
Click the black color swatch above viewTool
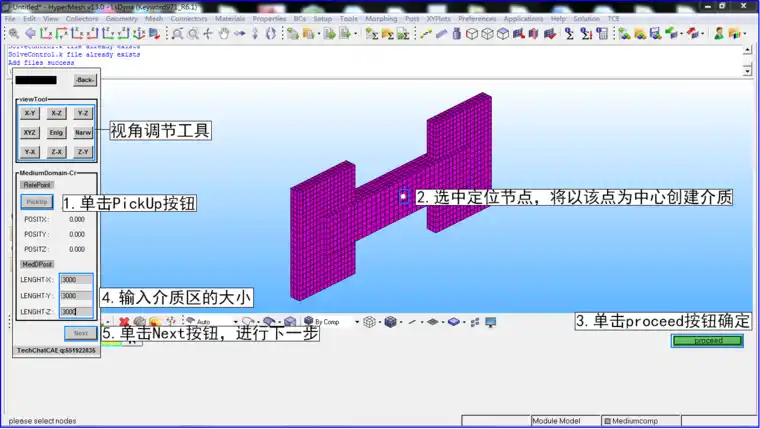(36, 80)
